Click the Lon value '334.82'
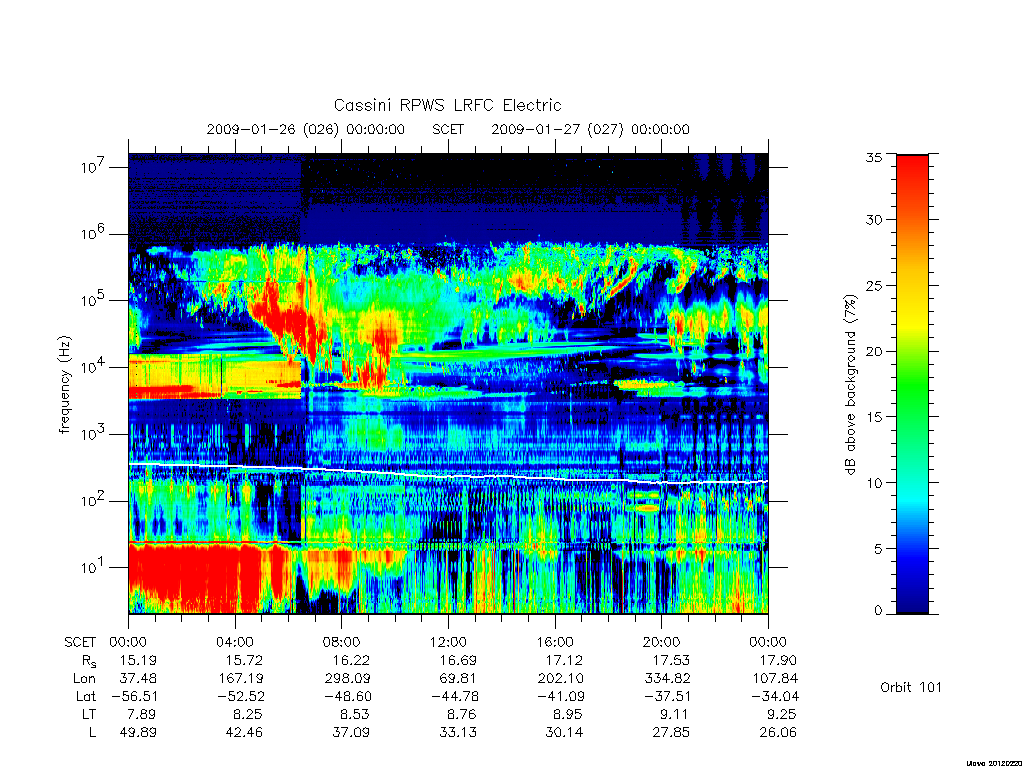The width and height of the screenshot is (1024, 768). coord(667,679)
